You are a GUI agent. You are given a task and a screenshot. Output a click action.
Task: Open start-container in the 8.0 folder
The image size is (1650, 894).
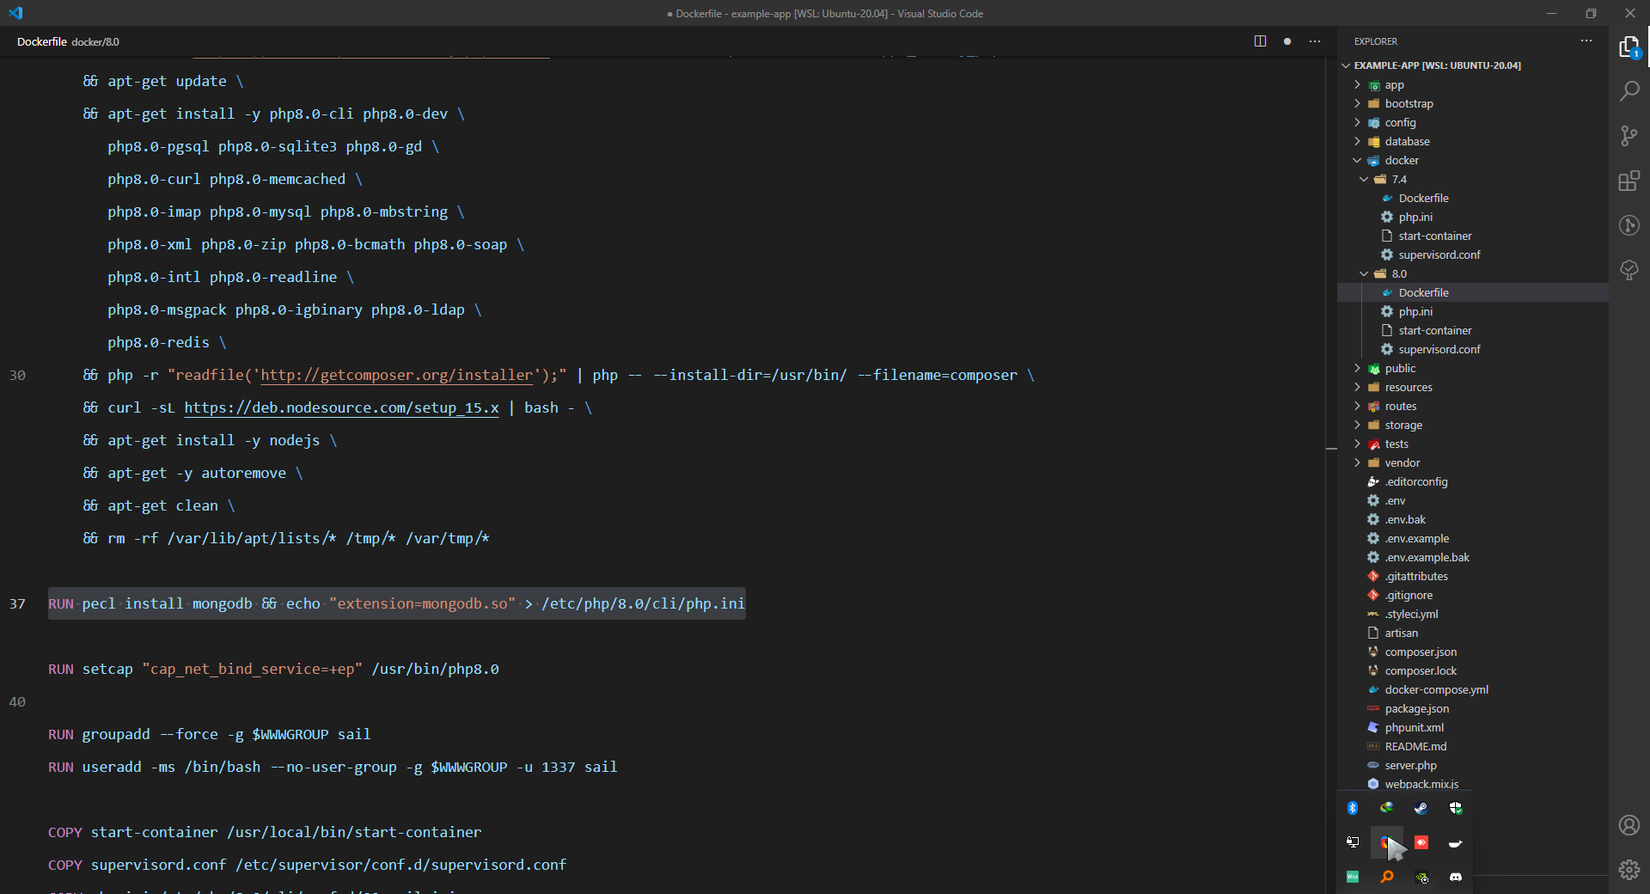[x=1435, y=331]
